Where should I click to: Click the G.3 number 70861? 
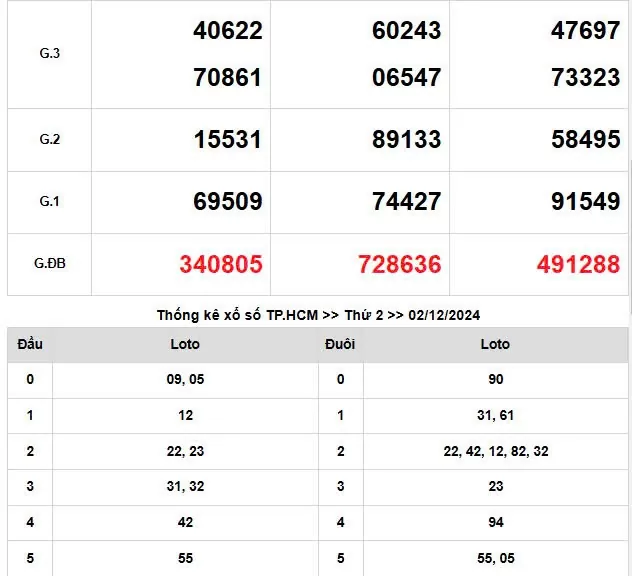click(228, 77)
